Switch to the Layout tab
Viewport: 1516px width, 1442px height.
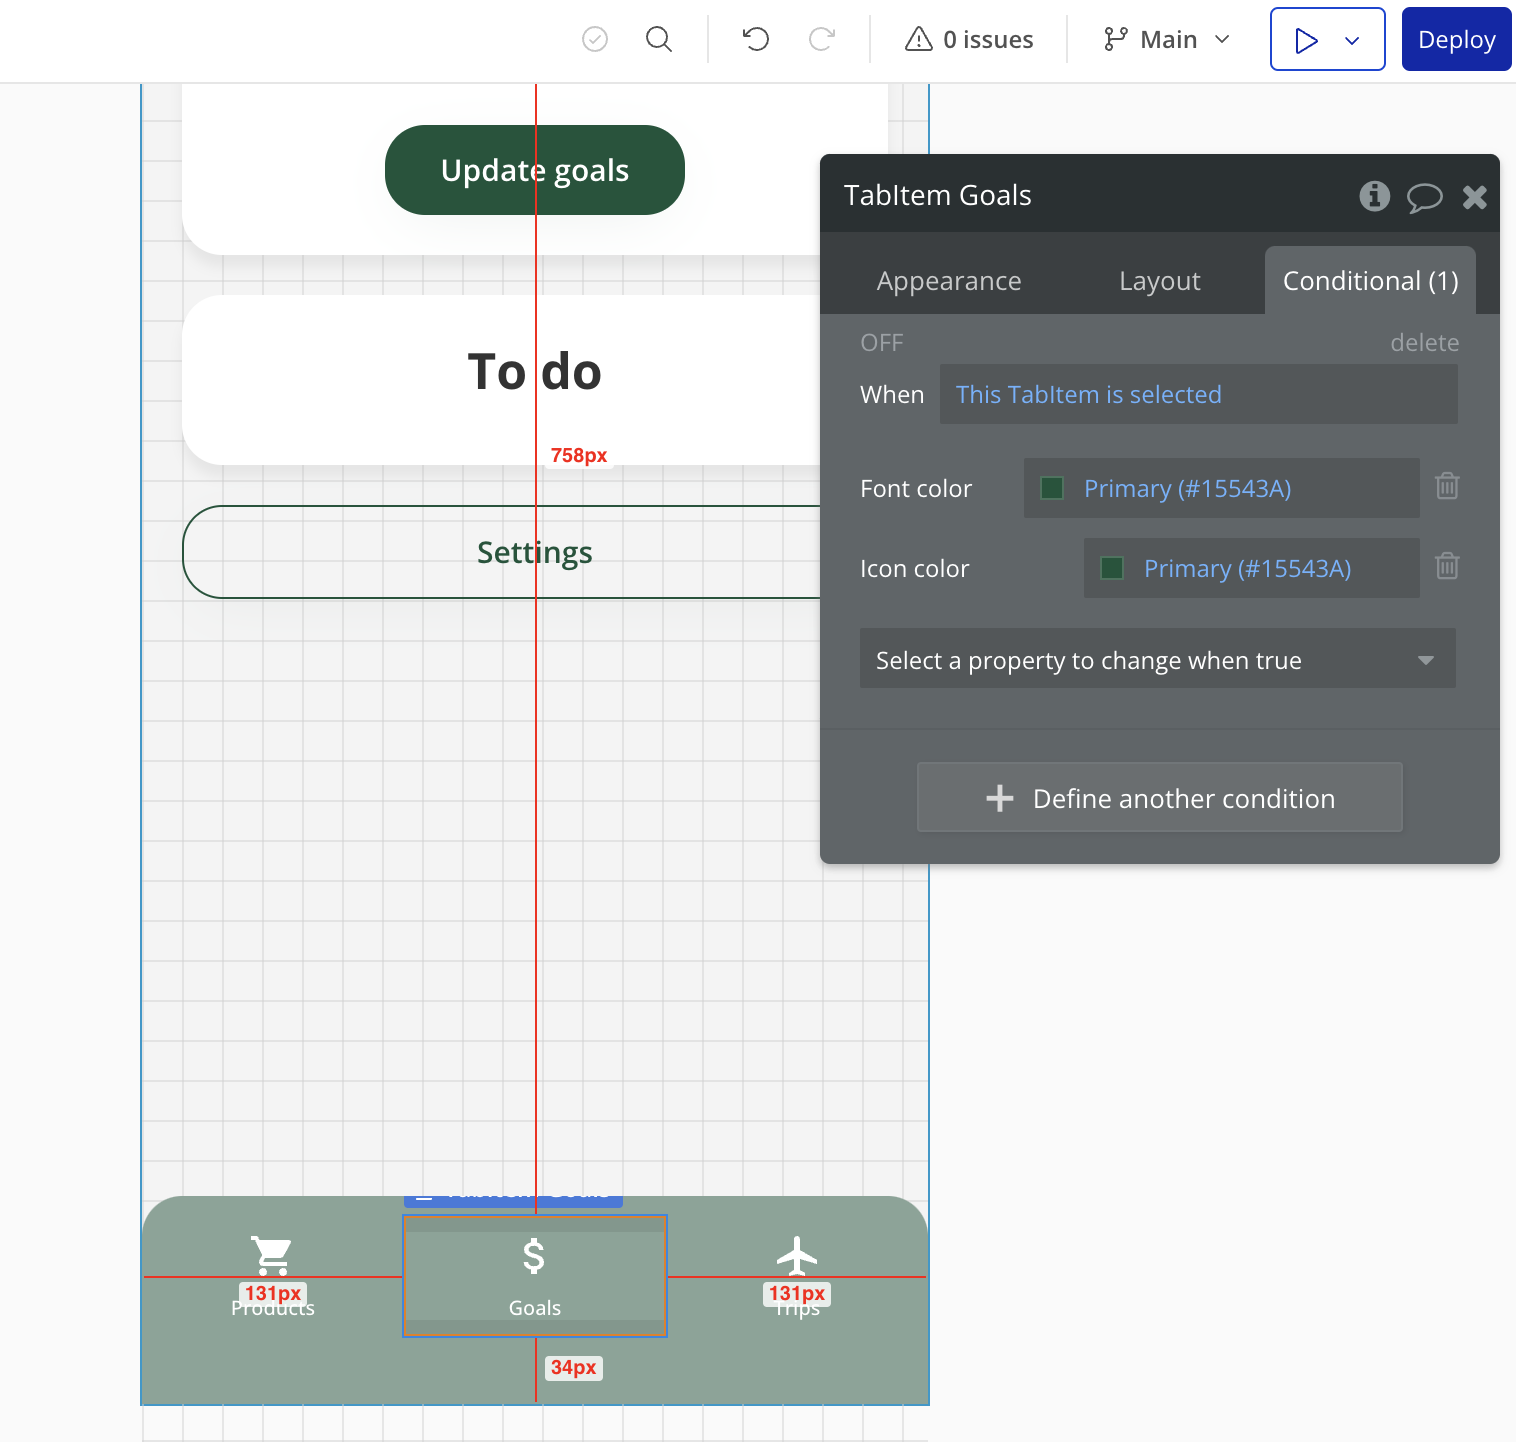click(1160, 281)
